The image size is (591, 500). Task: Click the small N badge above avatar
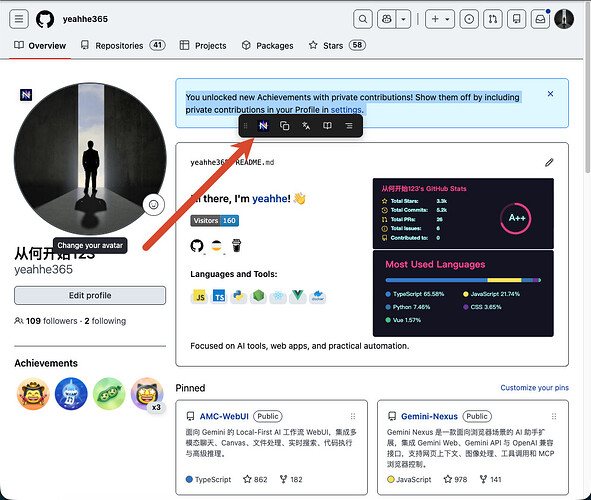pos(26,95)
